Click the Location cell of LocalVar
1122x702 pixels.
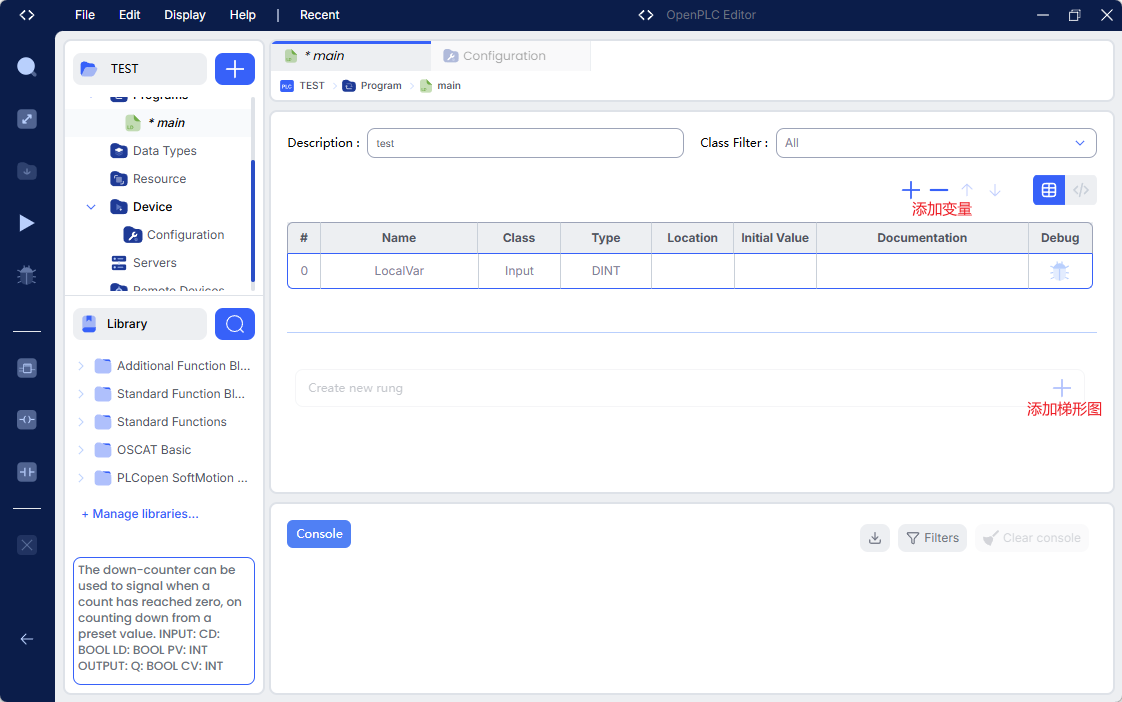693,271
